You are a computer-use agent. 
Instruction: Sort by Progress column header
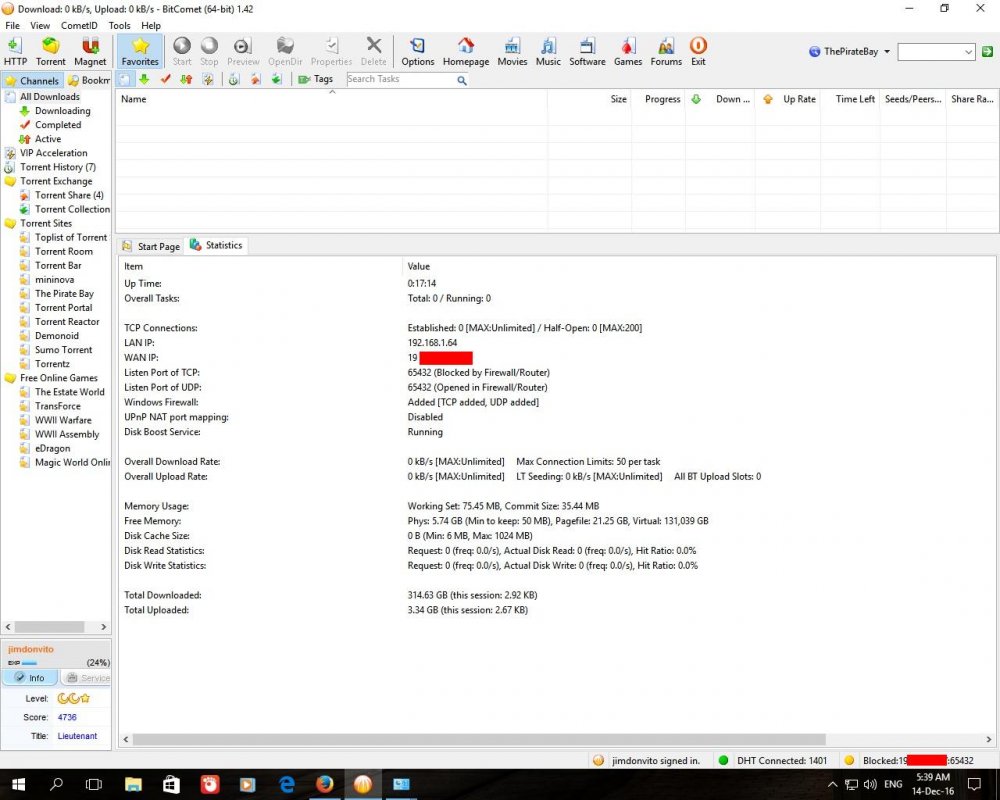(659, 99)
